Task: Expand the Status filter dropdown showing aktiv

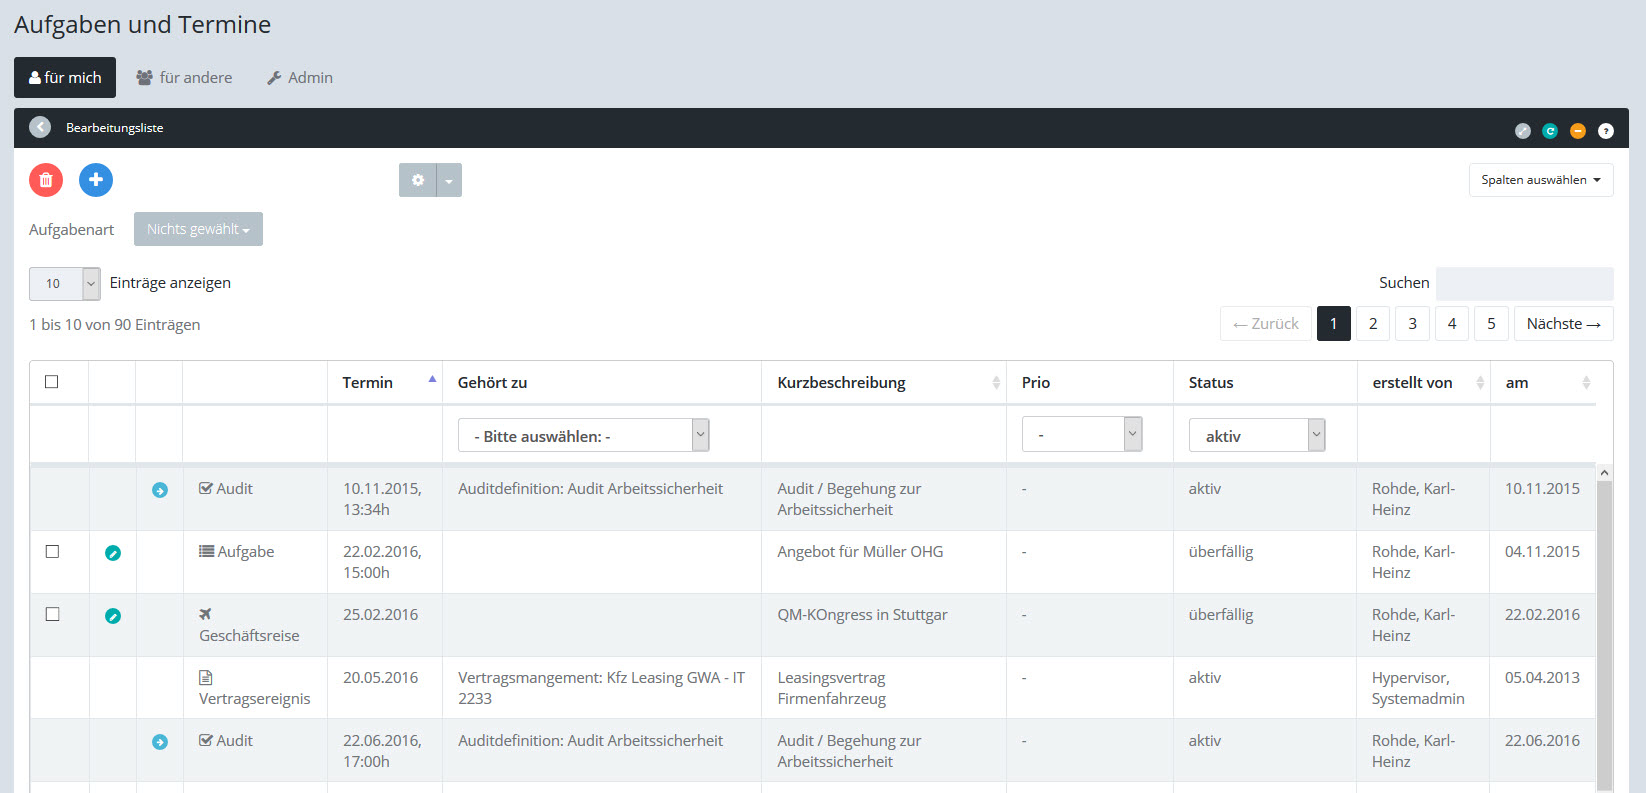Action: pyautogui.click(x=1256, y=435)
